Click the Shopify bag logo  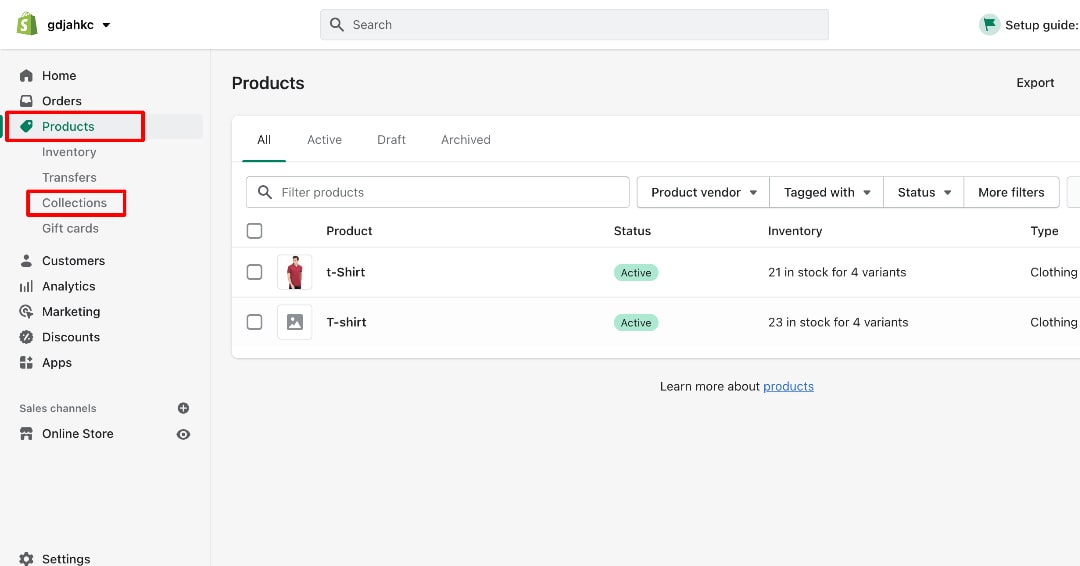coord(27,24)
